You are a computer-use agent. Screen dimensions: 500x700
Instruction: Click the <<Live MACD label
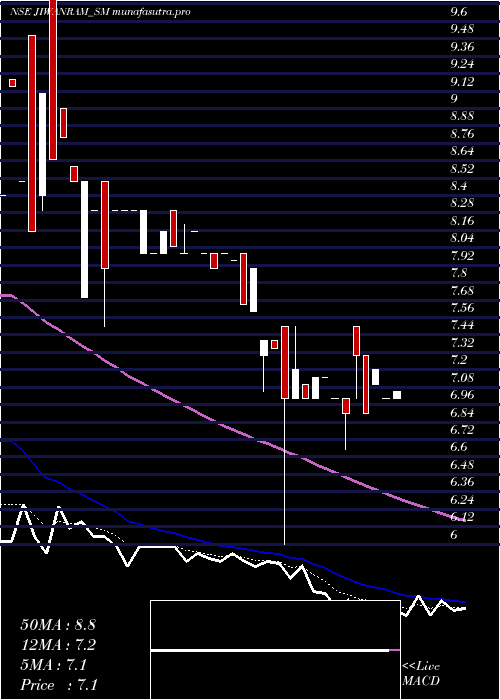pyautogui.click(x=421, y=674)
